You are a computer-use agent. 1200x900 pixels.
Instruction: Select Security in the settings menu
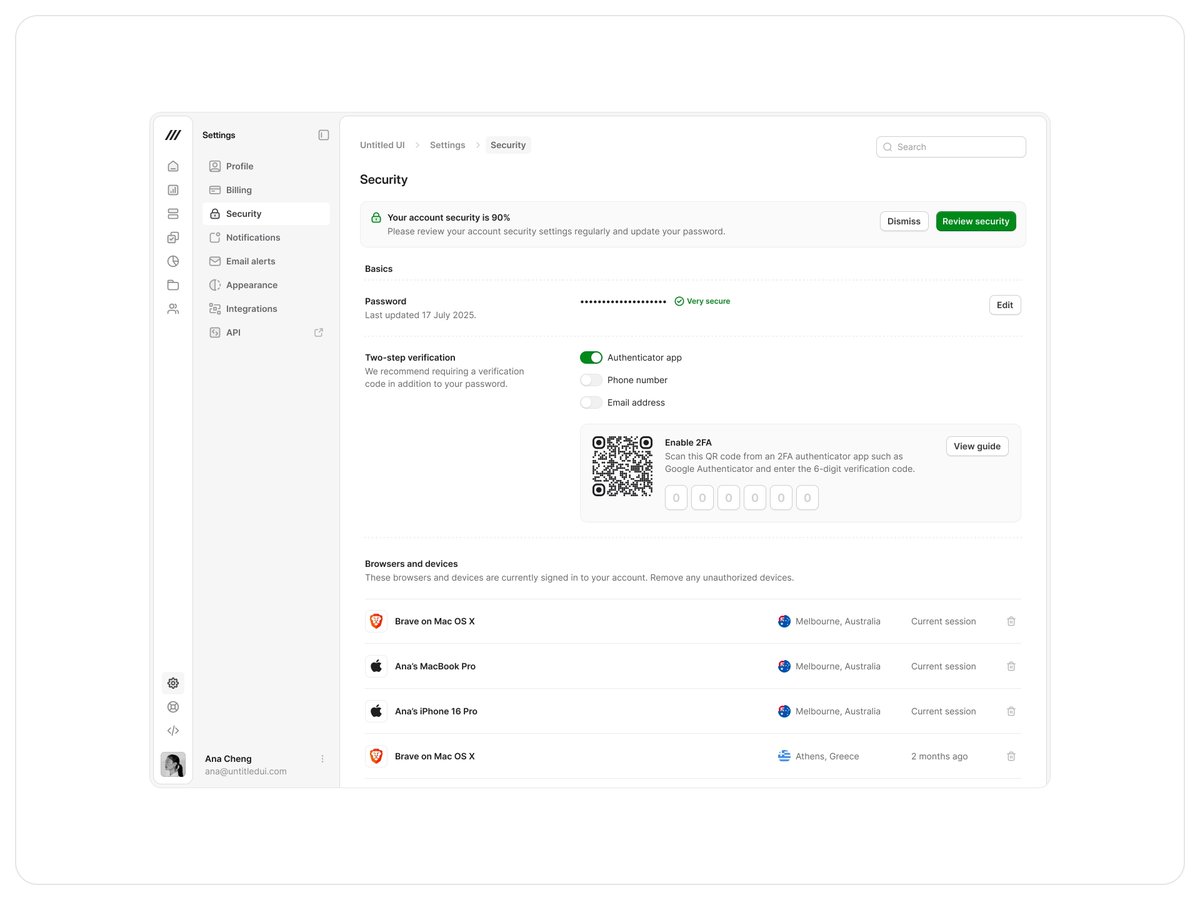[266, 214]
